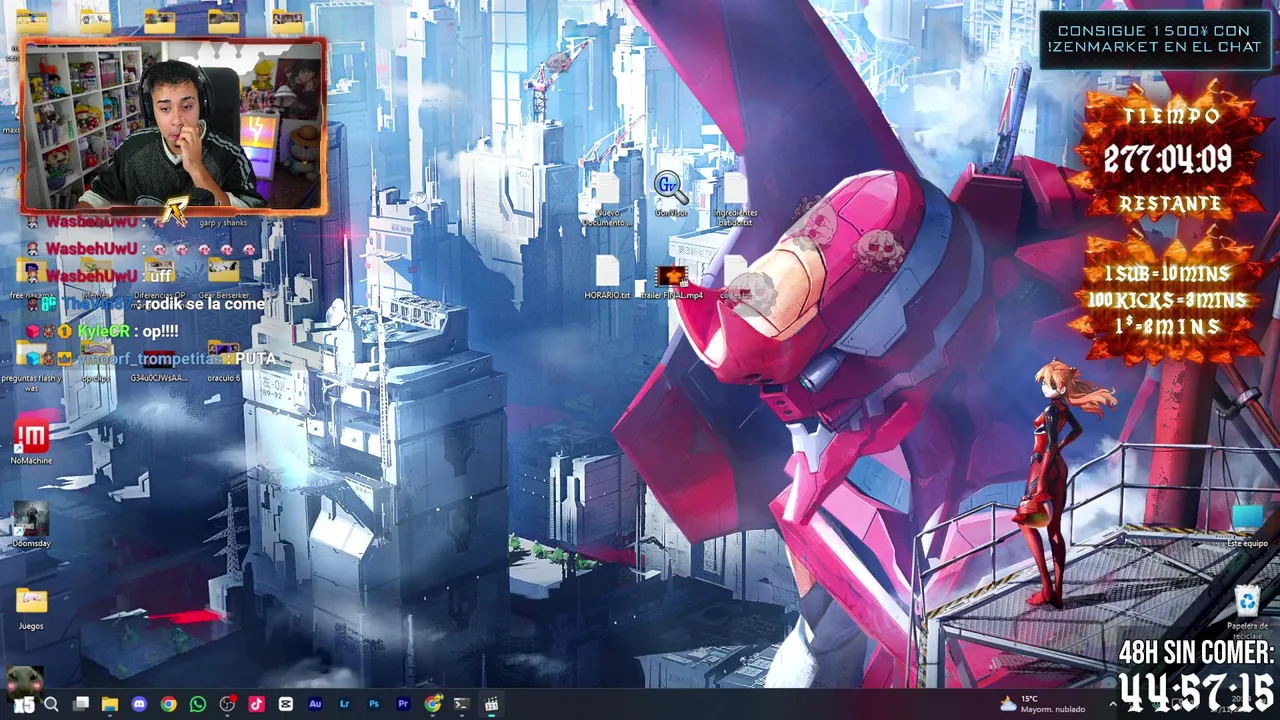
Task: Select the Ingredientes batido.txt file
Action: point(736,199)
